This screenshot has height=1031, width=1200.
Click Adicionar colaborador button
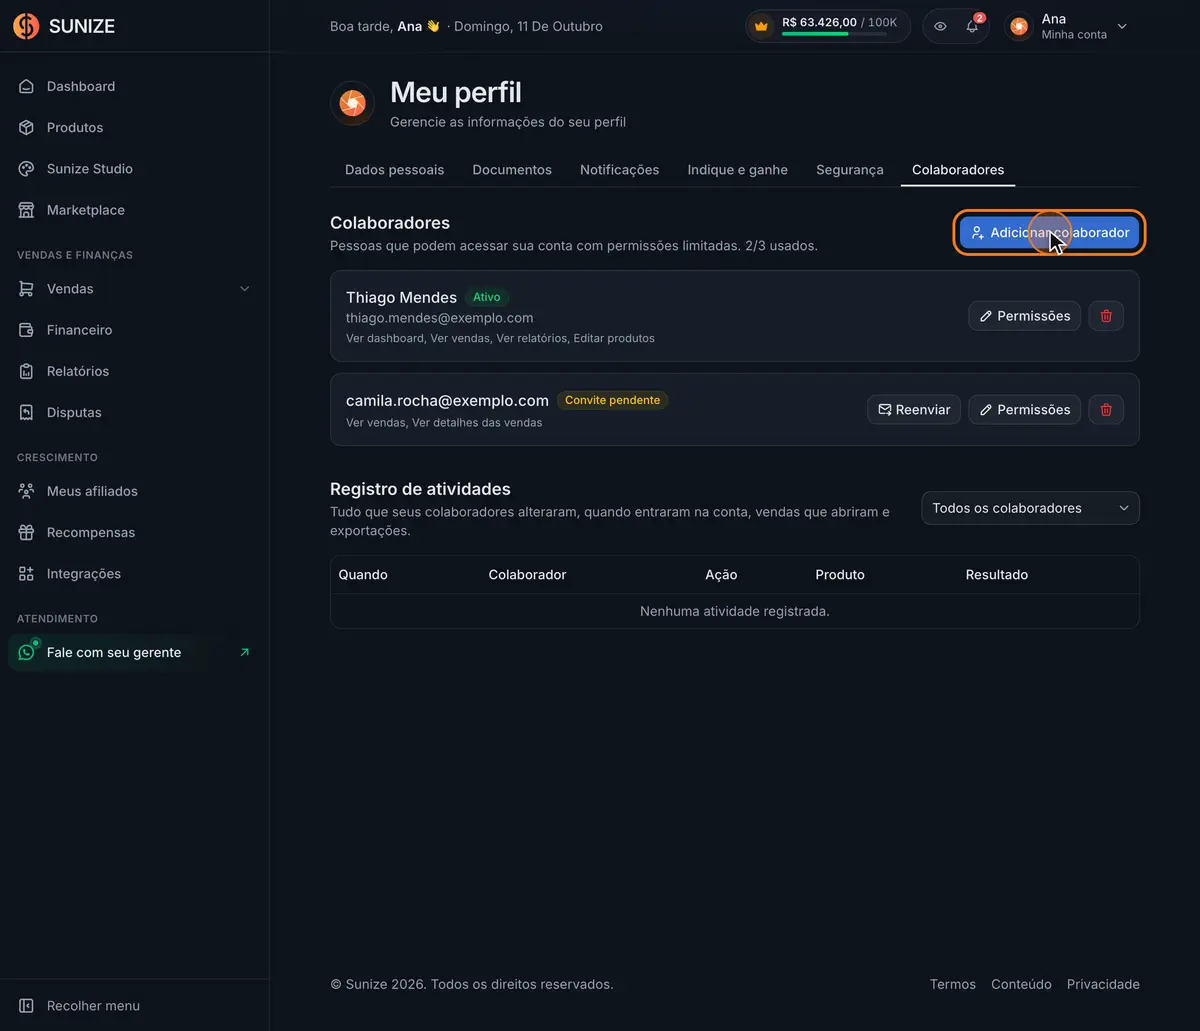tap(1050, 233)
